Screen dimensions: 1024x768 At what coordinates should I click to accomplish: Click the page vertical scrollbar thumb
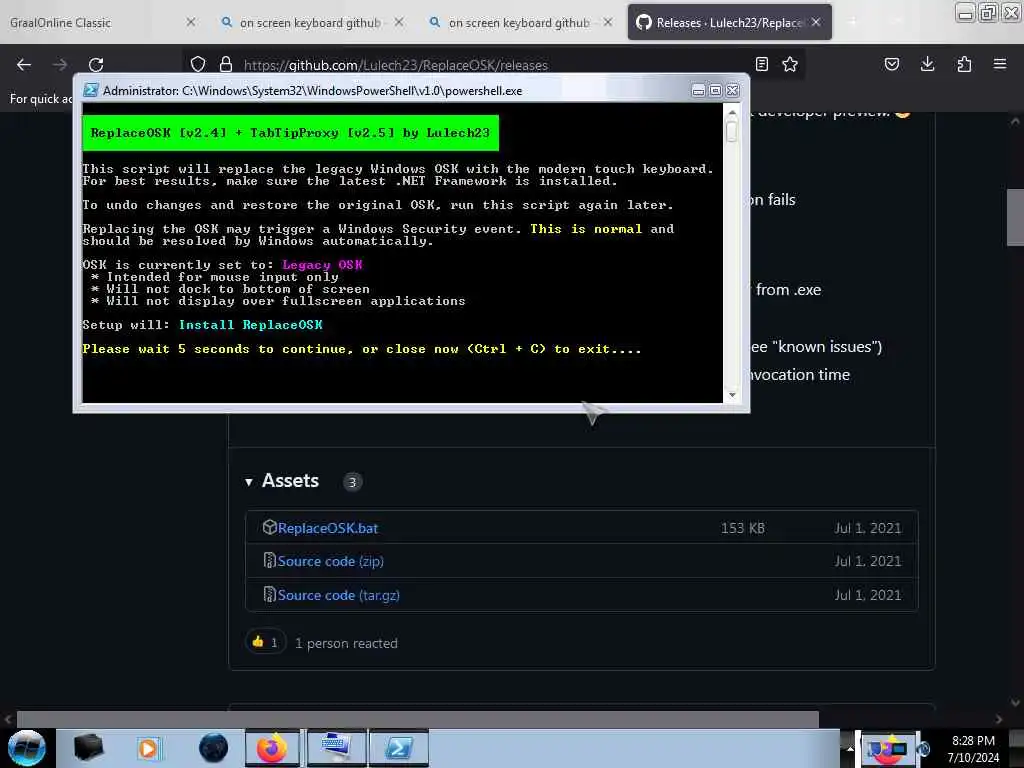[x=1015, y=217]
